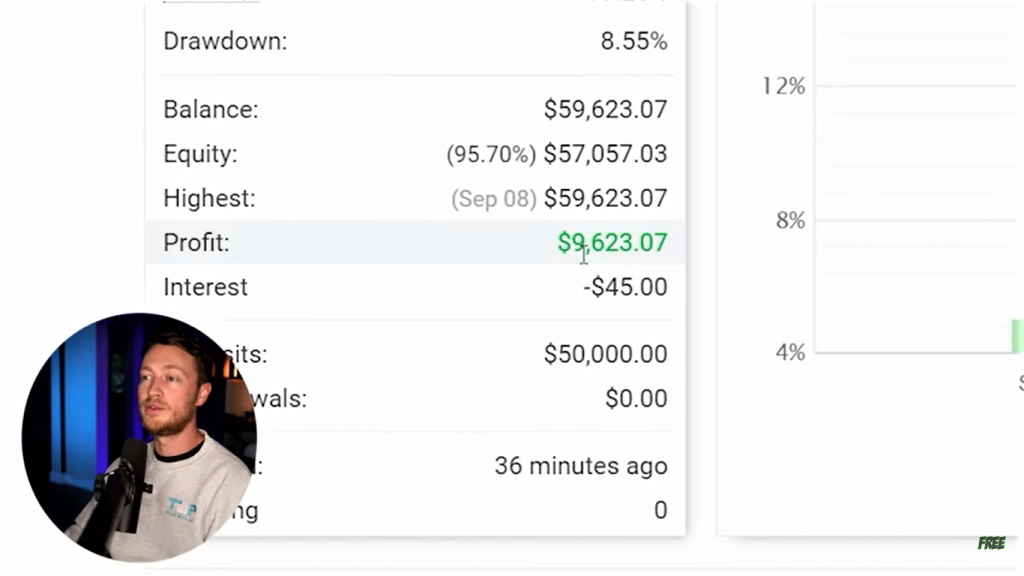Click the Withdrawals amount $0.00

click(x=636, y=399)
